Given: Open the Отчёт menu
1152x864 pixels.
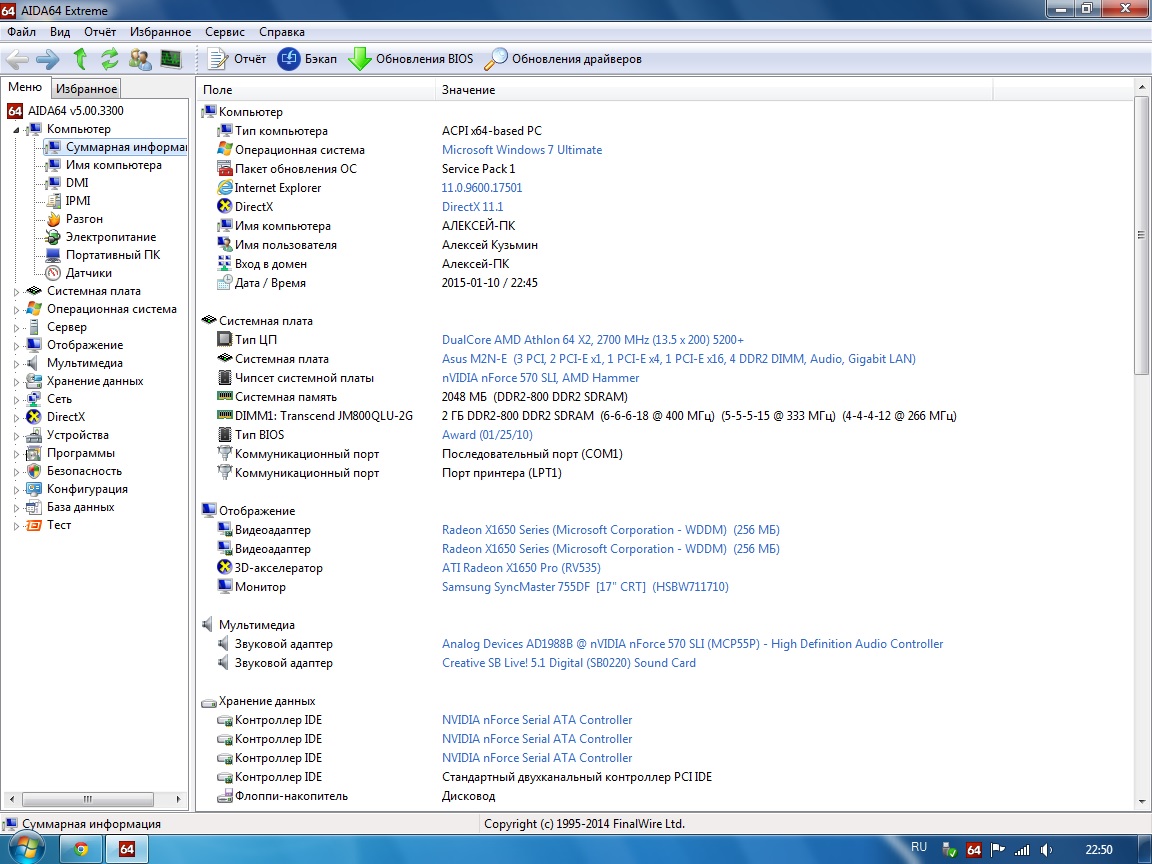Looking at the screenshot, I should coord(100,32).
